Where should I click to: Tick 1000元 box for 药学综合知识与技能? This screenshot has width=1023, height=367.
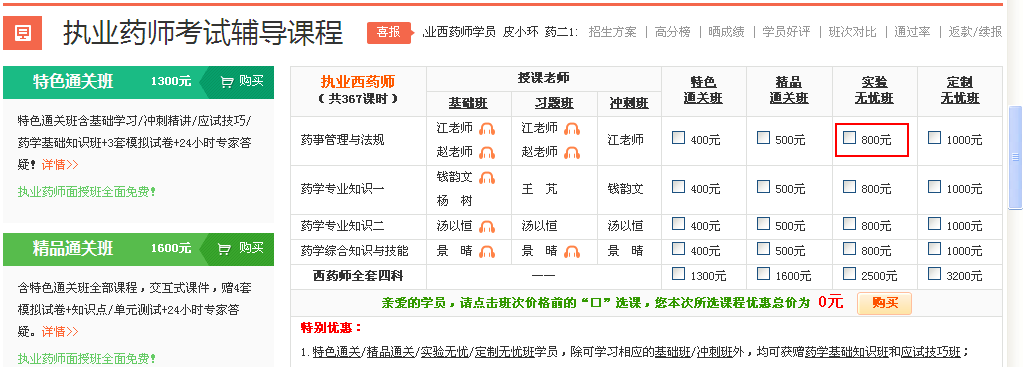pos(934,249)
